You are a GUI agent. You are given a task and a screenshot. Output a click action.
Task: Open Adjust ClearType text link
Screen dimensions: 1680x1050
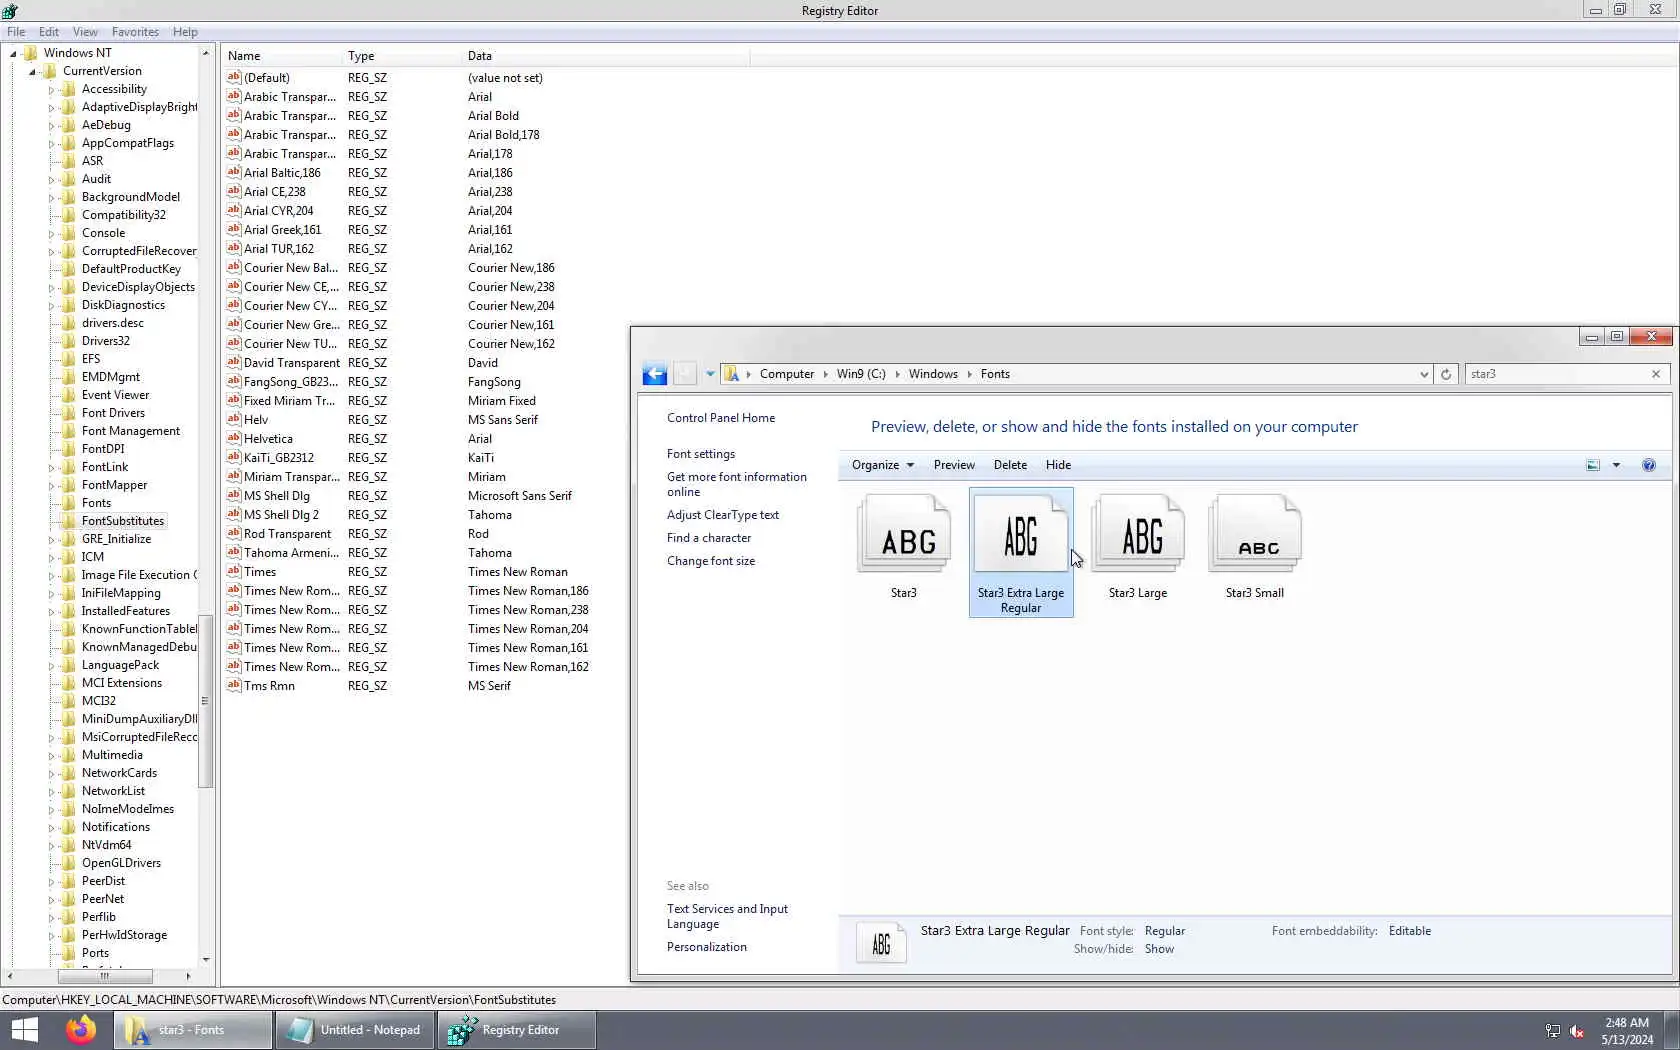[723, 515]
